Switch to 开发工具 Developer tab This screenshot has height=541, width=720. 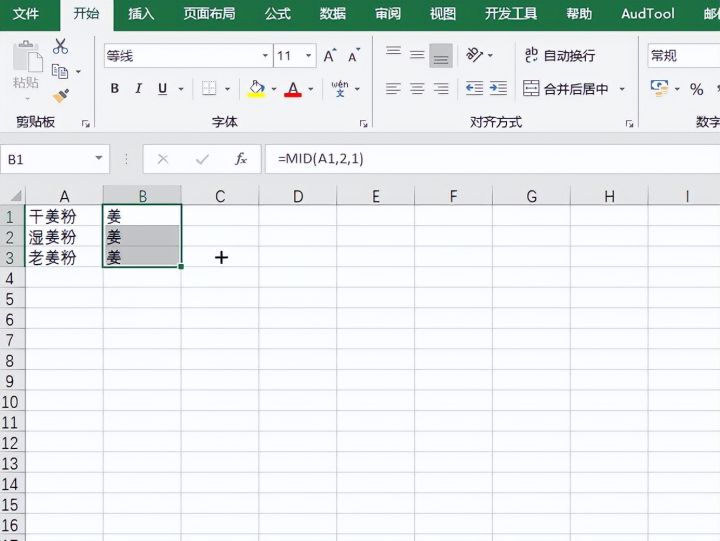coord(511,14)
